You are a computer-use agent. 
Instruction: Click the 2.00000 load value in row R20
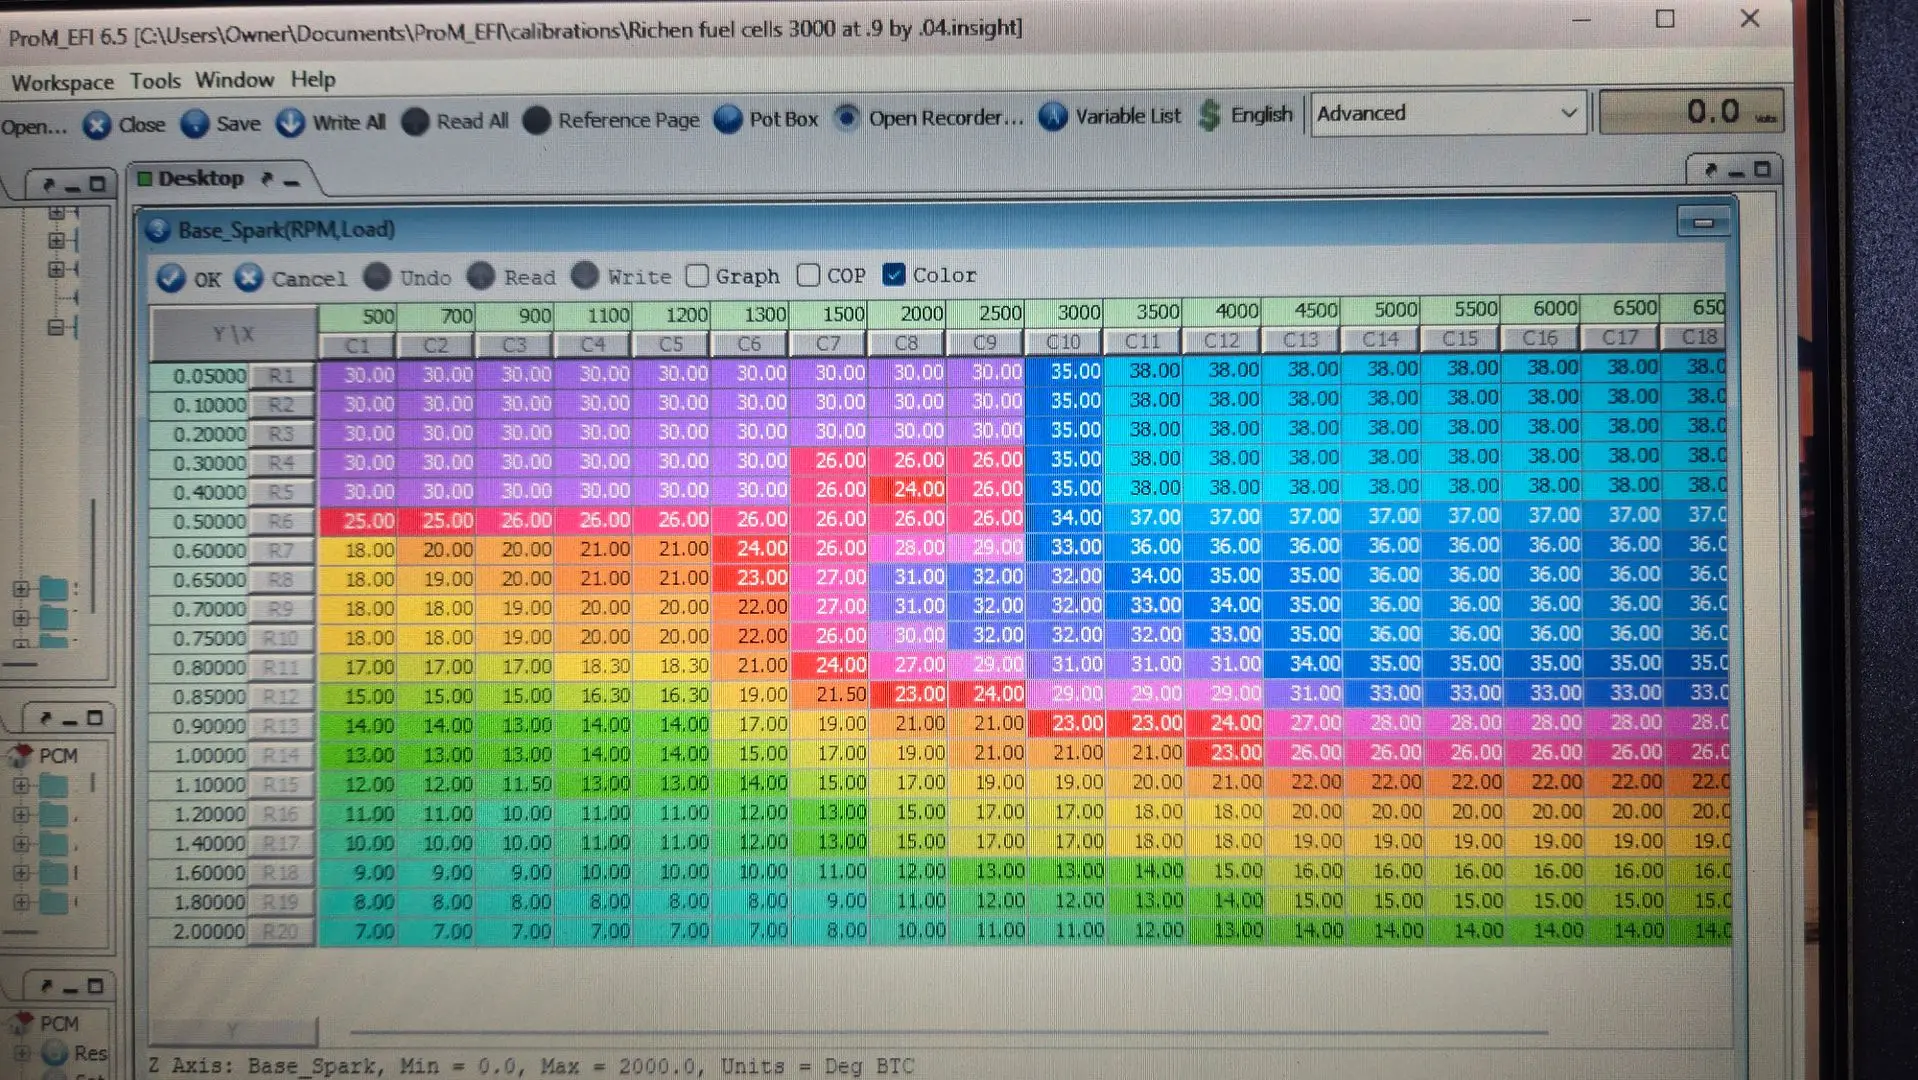pyautogui.click(x=199, y=932)
